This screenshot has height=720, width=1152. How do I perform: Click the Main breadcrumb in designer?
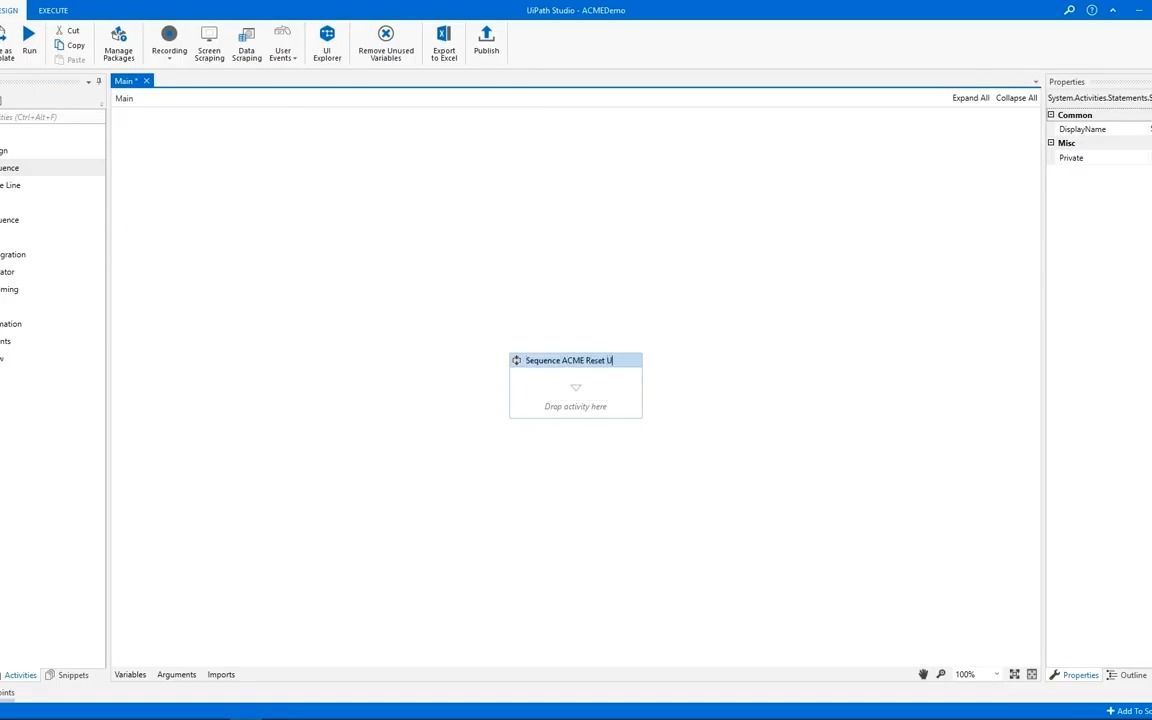point(124,98)
